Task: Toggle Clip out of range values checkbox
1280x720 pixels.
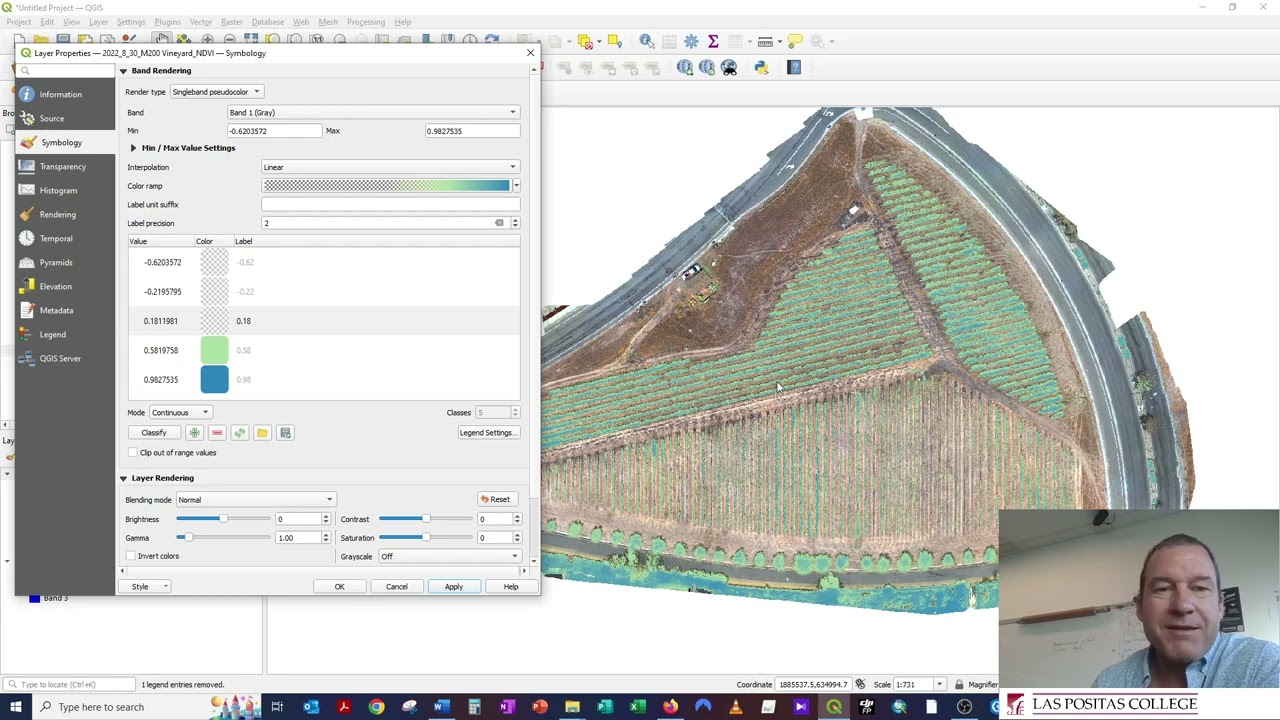Action: tap(133, 452)
